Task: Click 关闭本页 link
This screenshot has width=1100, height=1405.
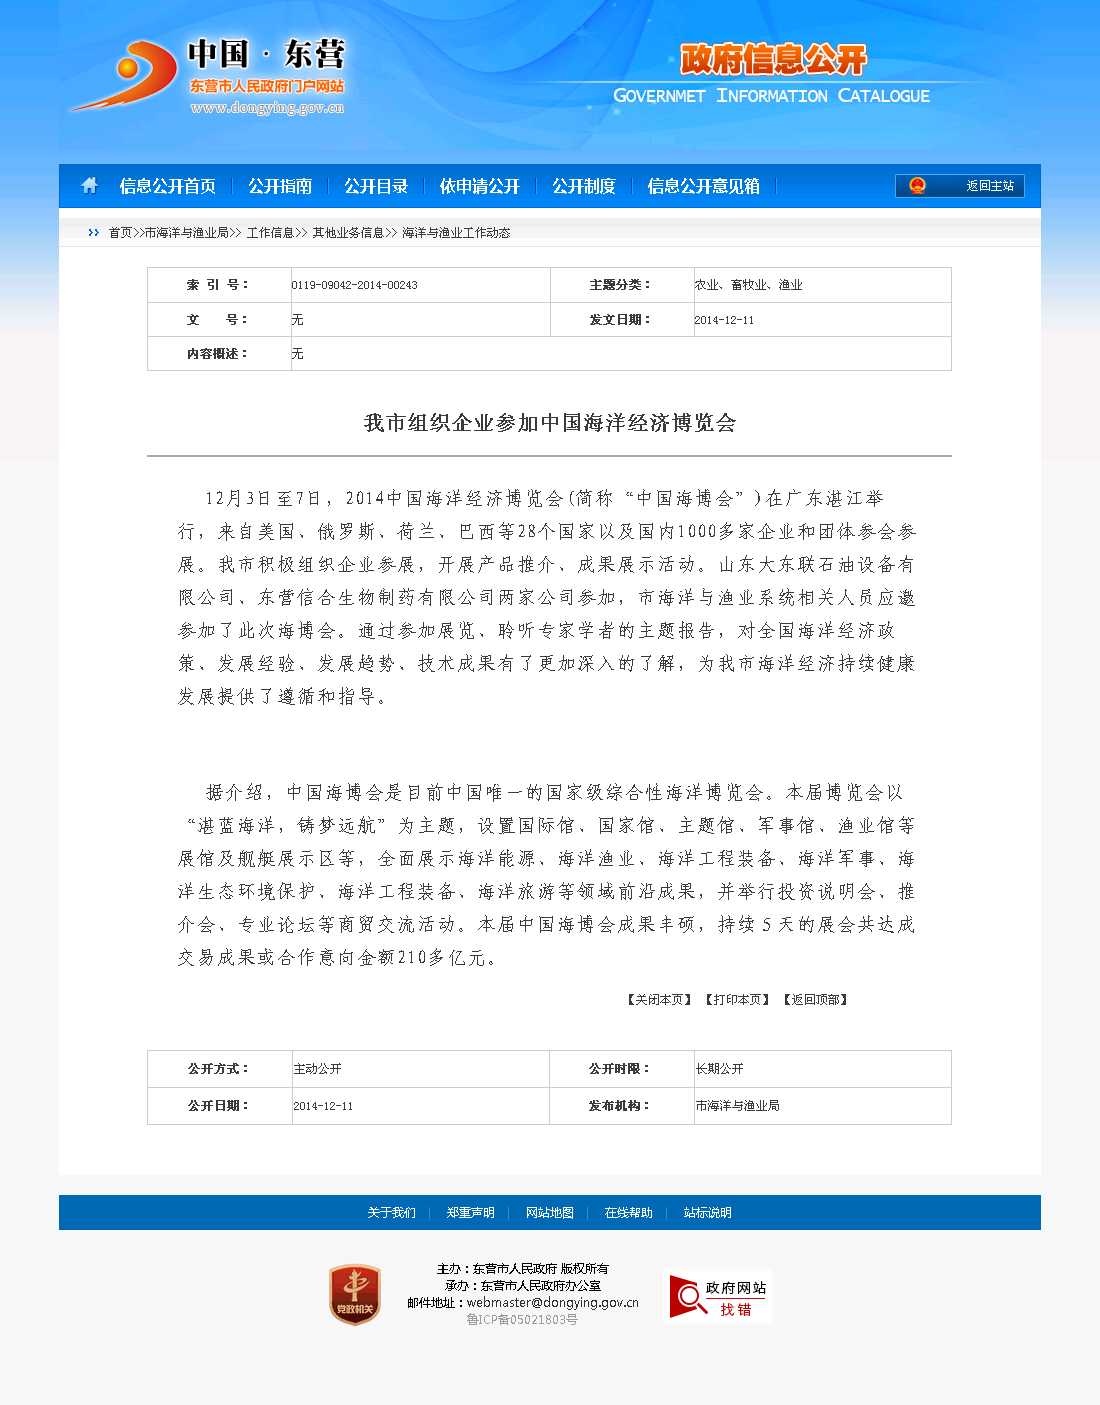Action: click(x=659, y=1000)
